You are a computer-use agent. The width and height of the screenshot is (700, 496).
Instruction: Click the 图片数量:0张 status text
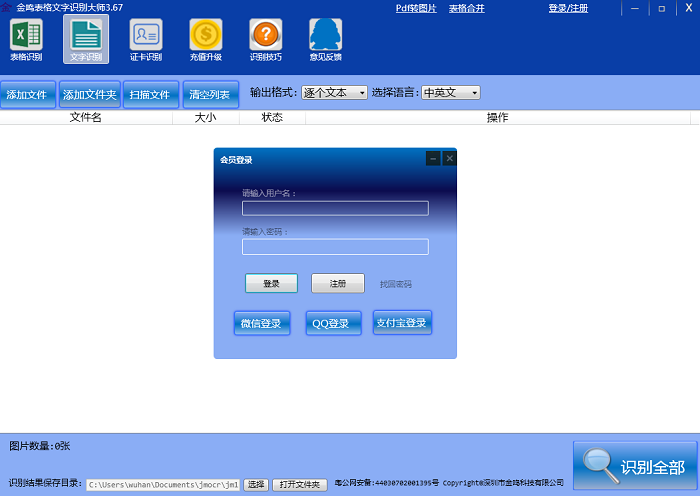point(40,446)
